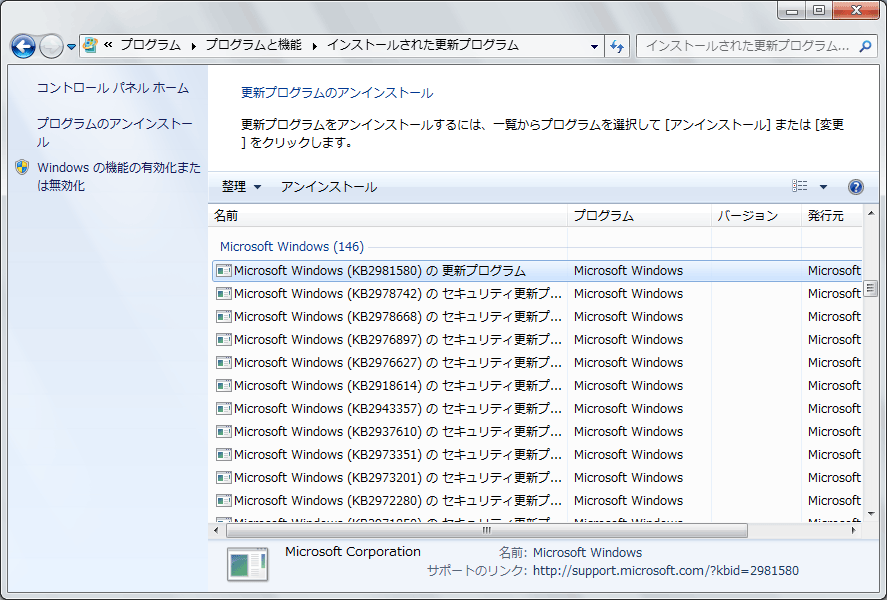Select the KB2973201 security update row
The width and height of the screenshot is (887, 600).
coord(537,478)
